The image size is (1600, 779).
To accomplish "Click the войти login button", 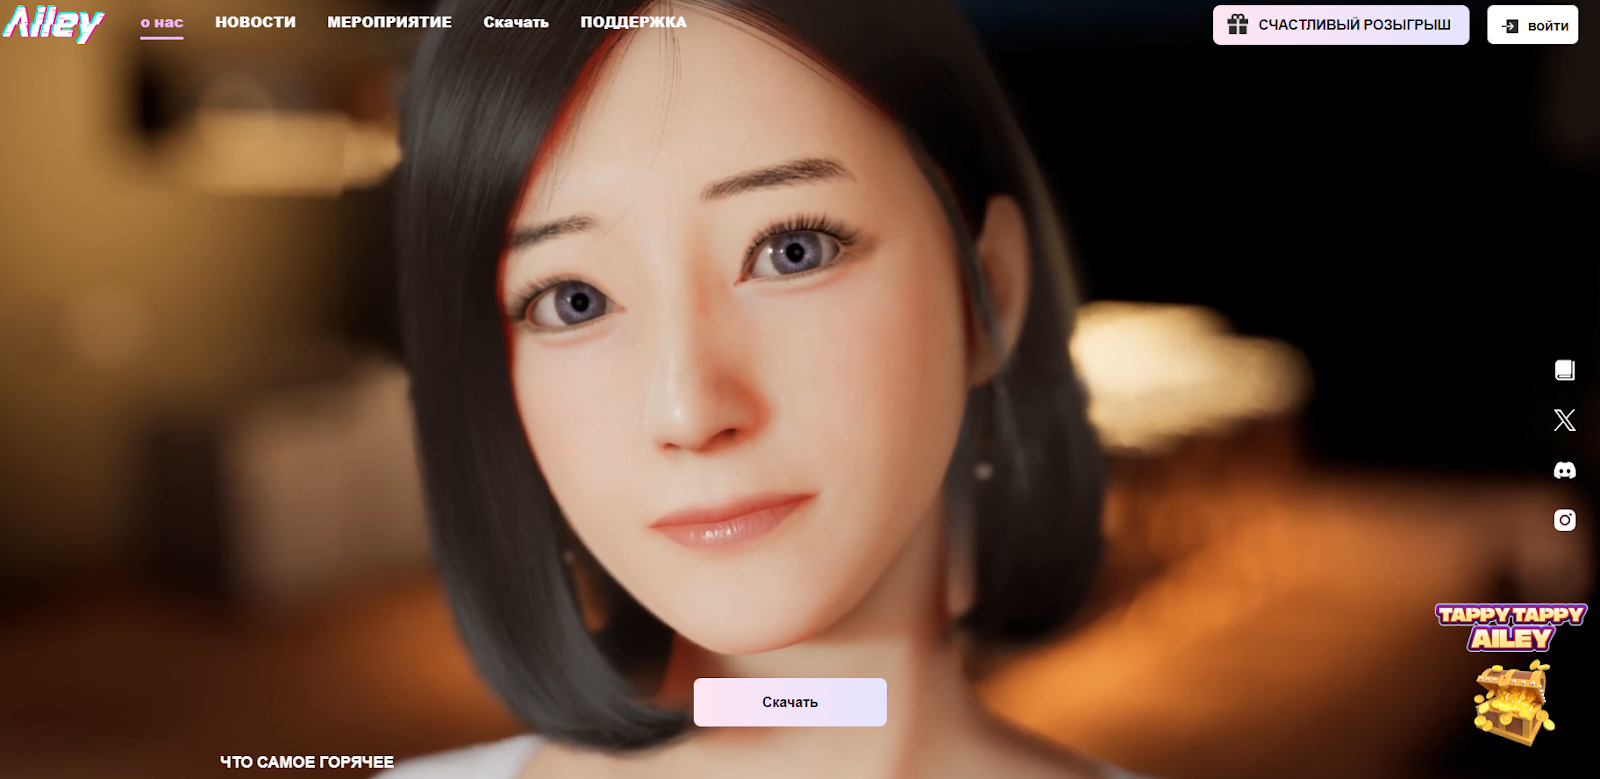I will click(x=1533, y=25).
